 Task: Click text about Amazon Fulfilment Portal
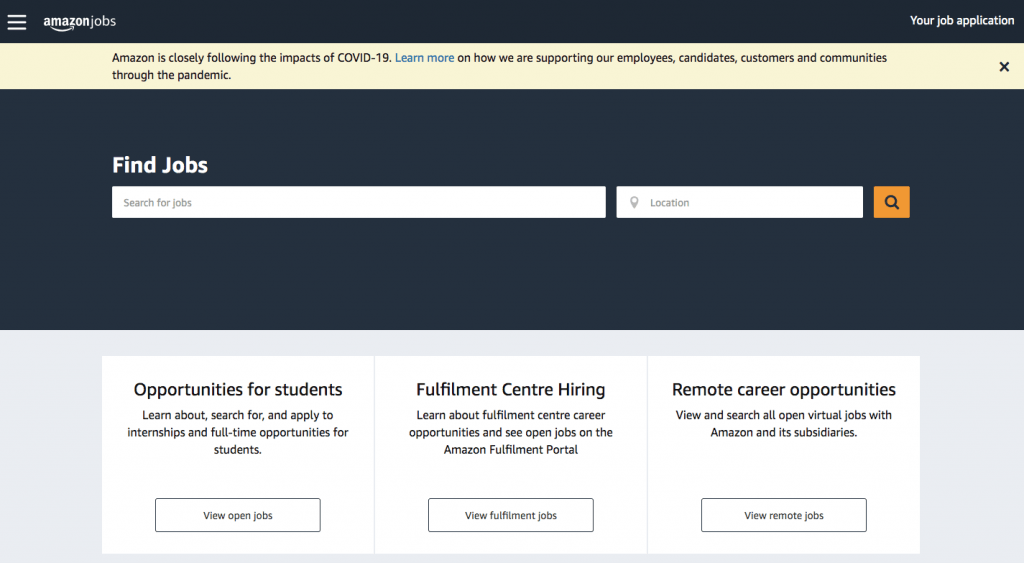pyautogui.click(x=511, y=432)
